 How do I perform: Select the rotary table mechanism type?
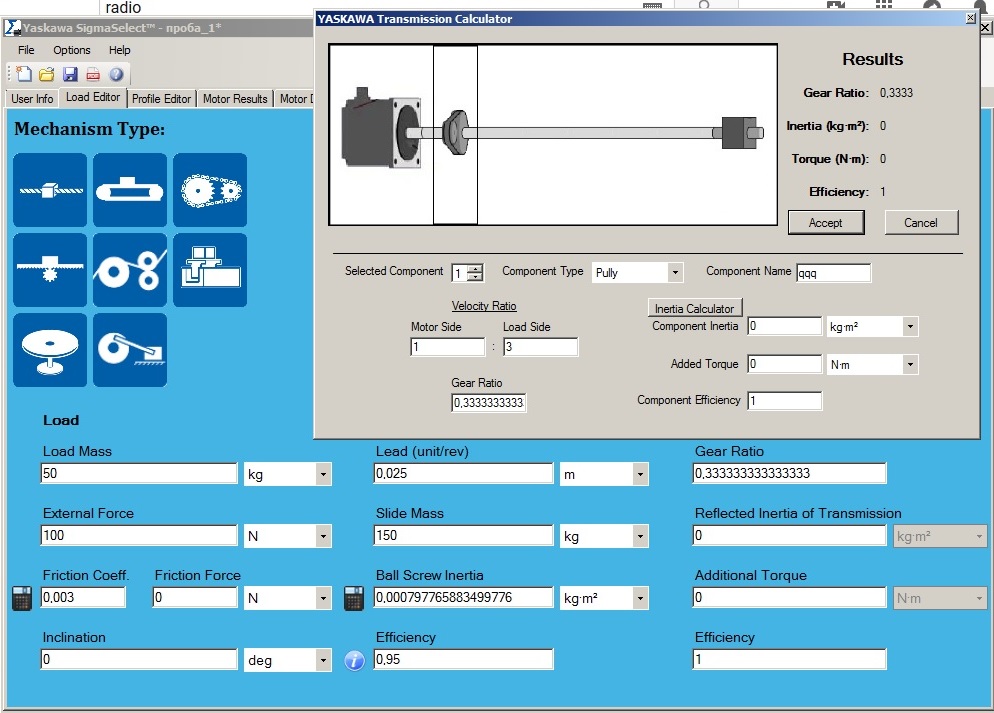click(50, 350)
